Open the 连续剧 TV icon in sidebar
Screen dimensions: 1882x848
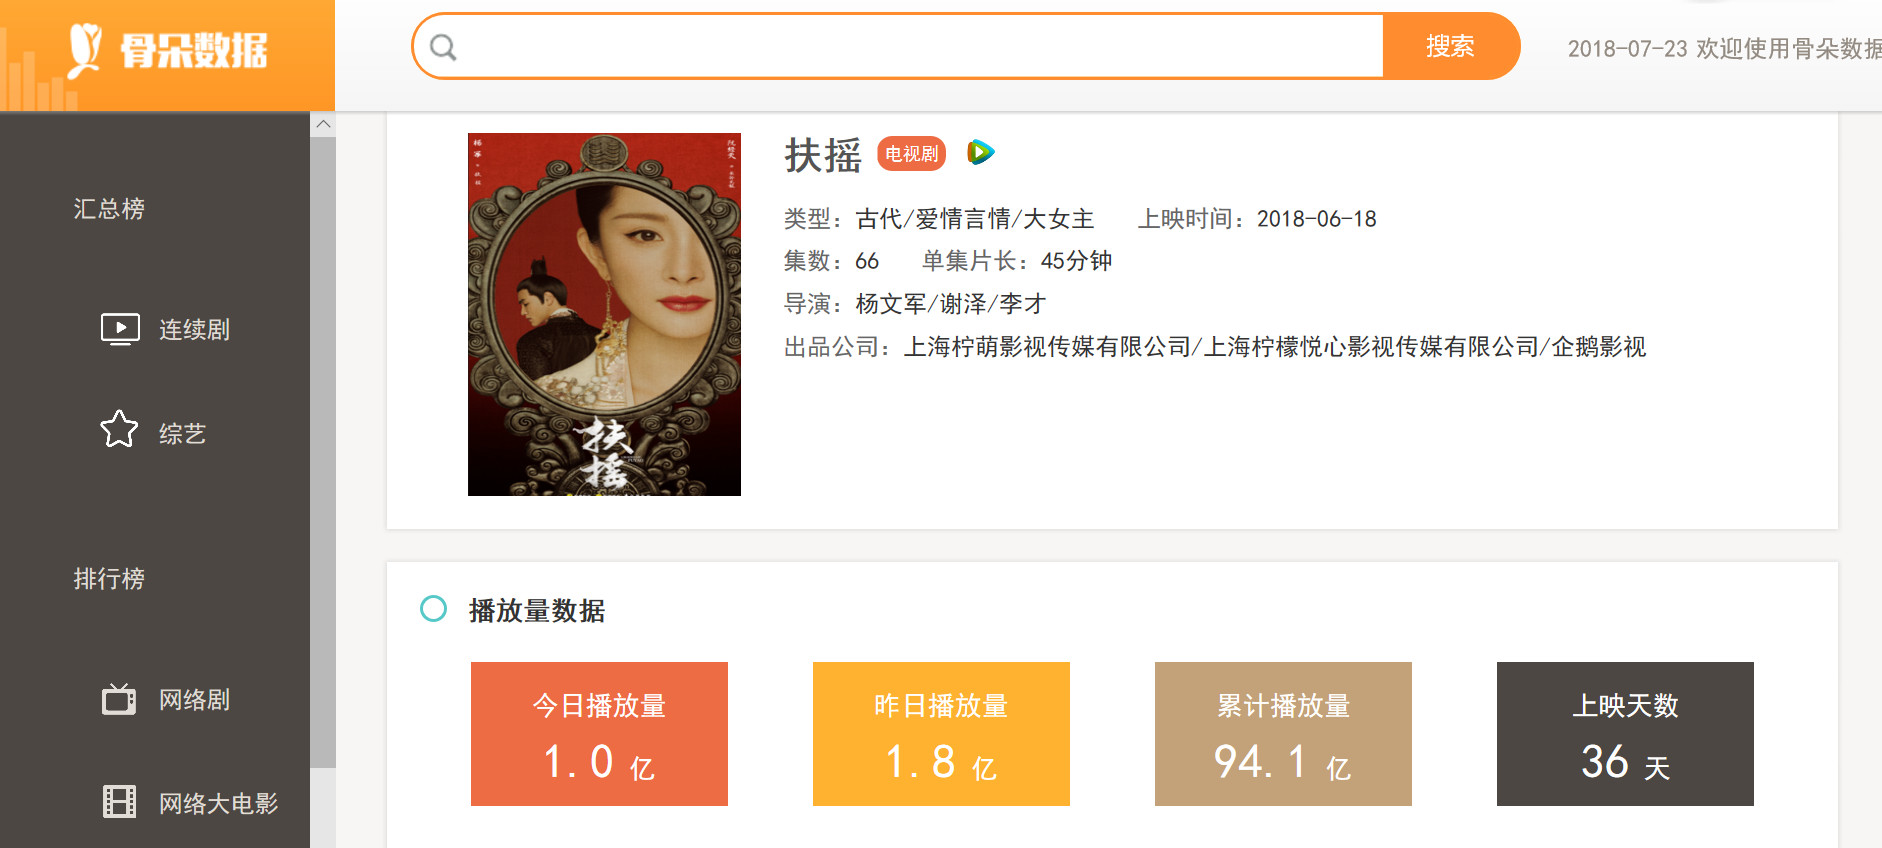tap(120, 329)
